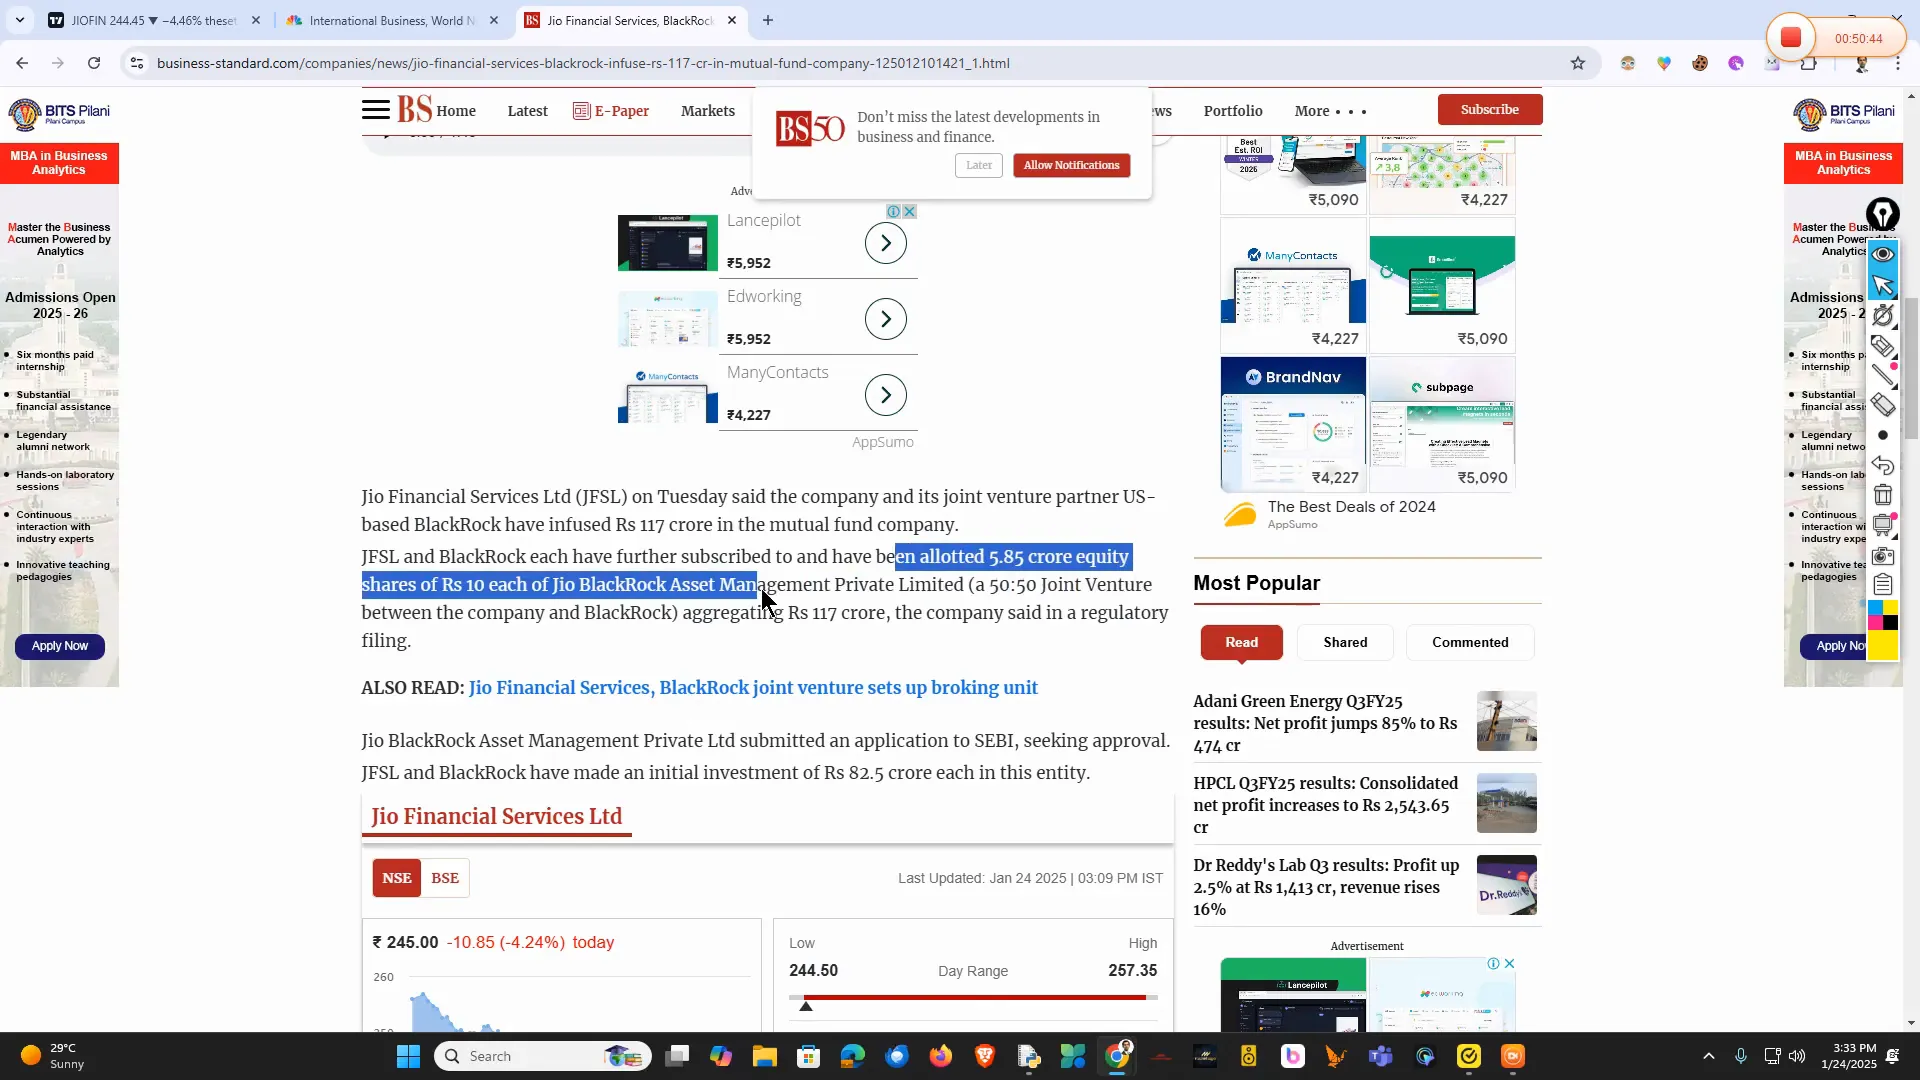Open the BlackRock joint venture broking unit link
Viewport: 1920px width, 1080px height.
[x=752, y=688]
